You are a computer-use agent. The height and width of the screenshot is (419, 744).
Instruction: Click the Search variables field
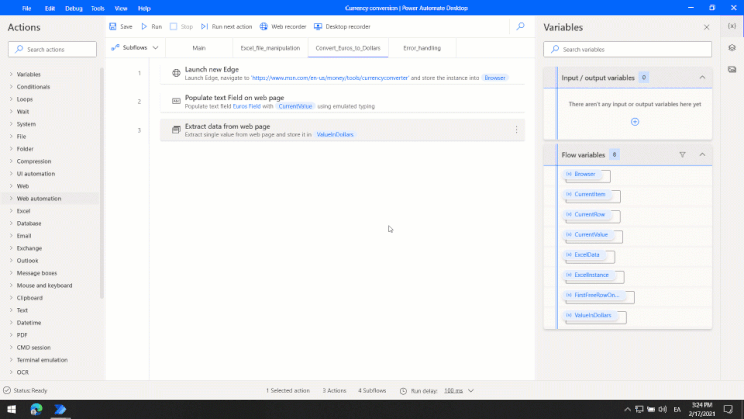click(627, 49)
